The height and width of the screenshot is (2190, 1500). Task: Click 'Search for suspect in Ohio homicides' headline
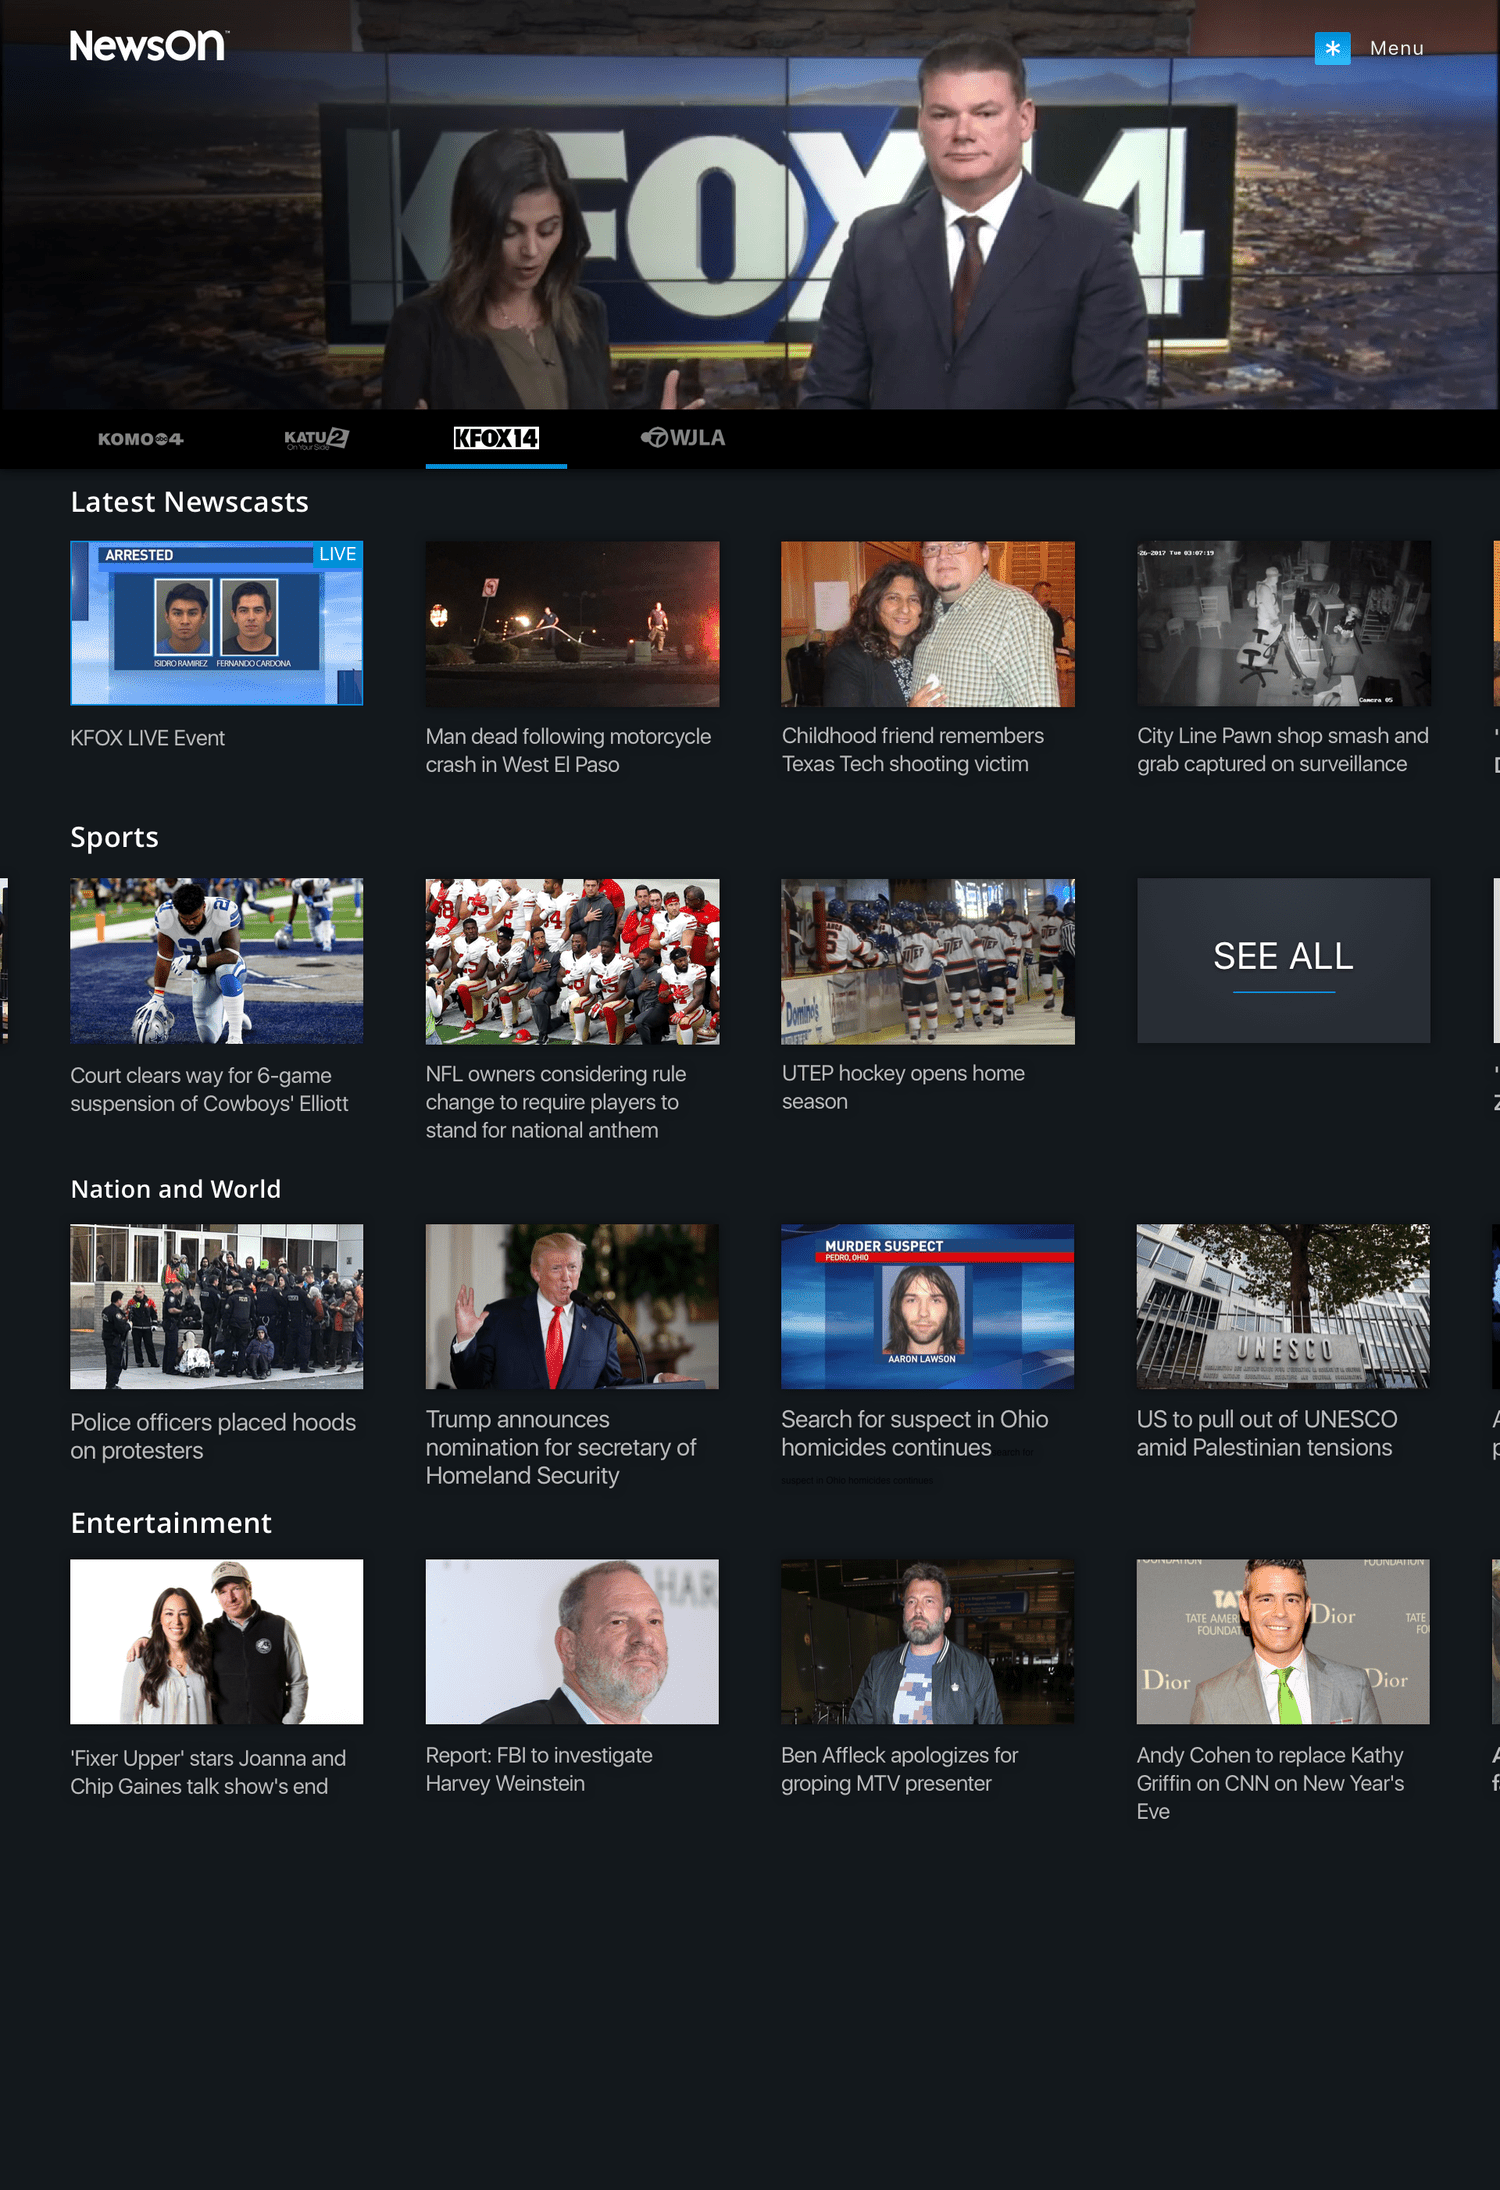(915, 1433)
